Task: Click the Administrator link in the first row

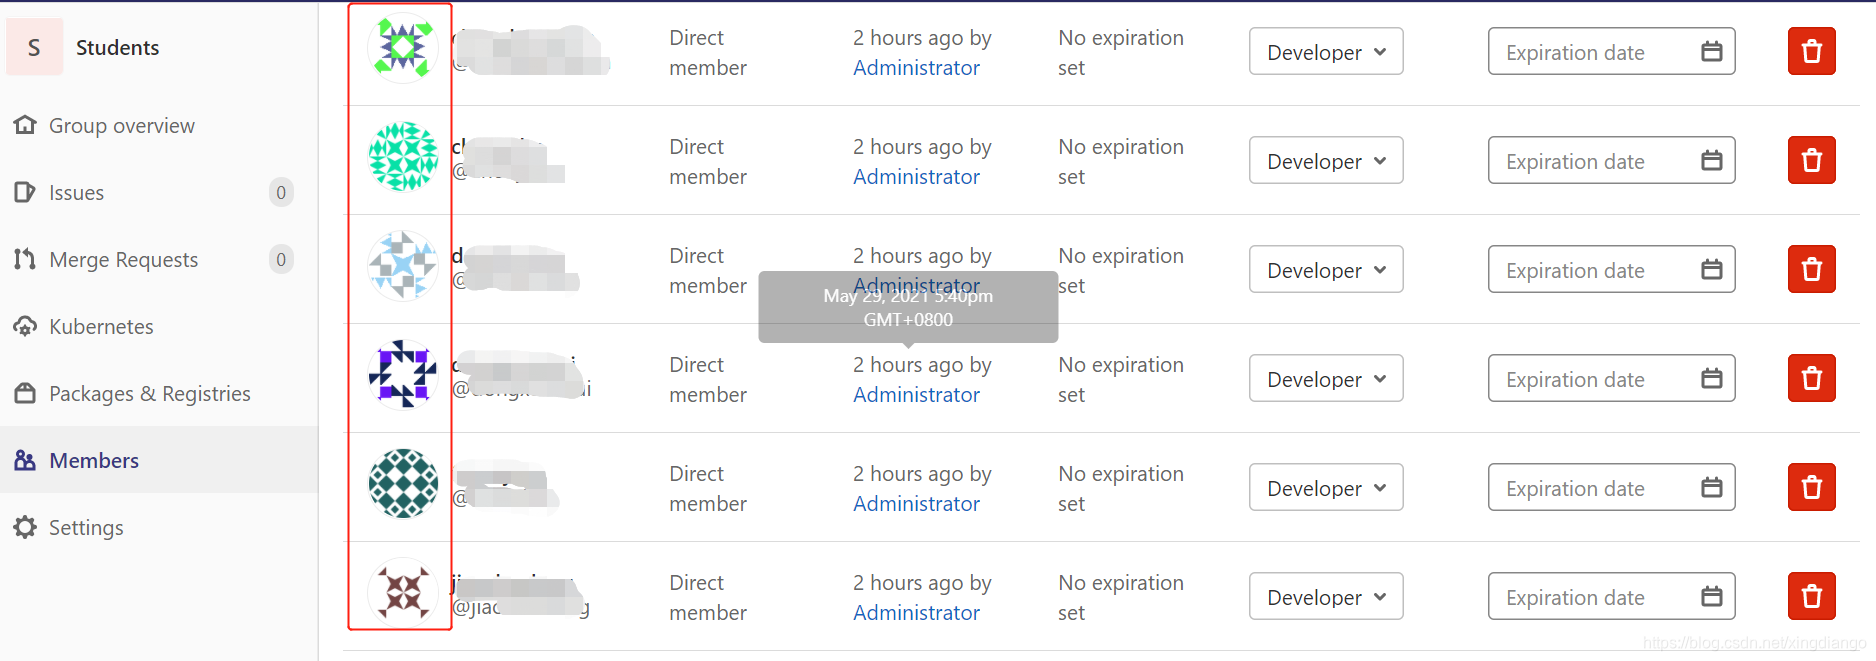Action: [x=916, y=68]
